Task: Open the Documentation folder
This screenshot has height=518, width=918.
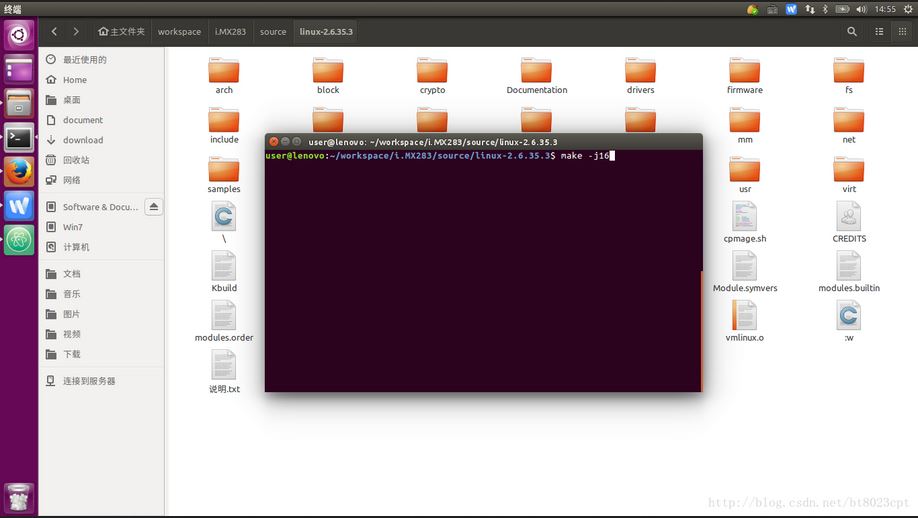Action: [x=536, y=76]
